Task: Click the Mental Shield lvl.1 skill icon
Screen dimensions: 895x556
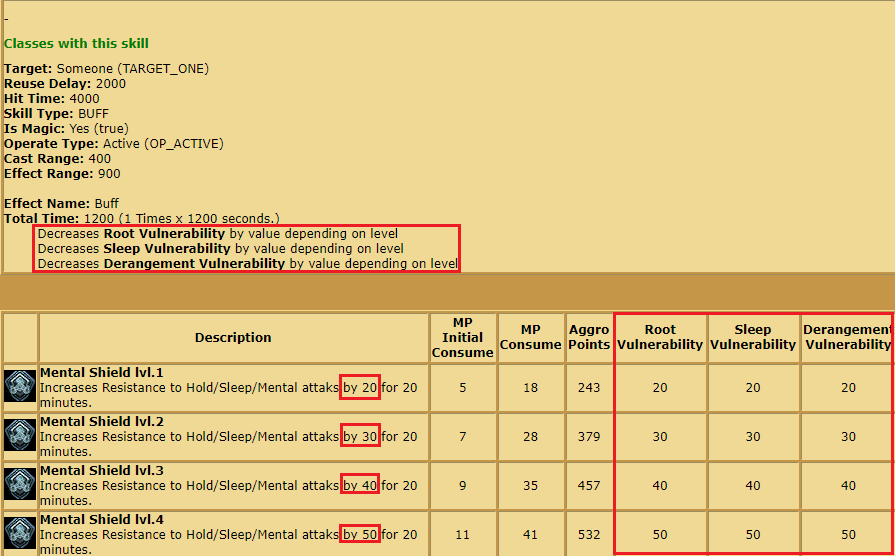Action: point(20,387)
